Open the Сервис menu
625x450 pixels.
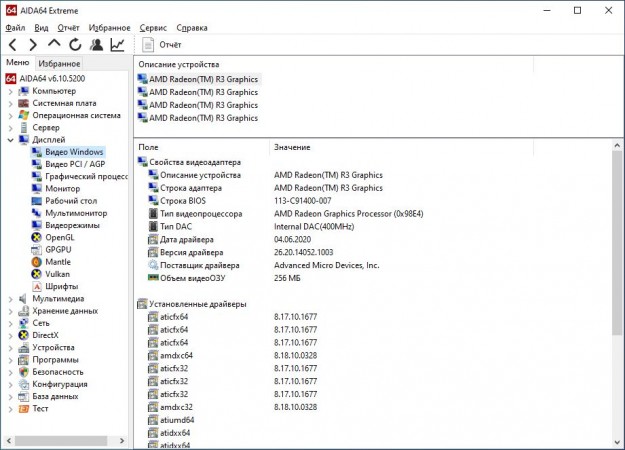tap(153, 28)
